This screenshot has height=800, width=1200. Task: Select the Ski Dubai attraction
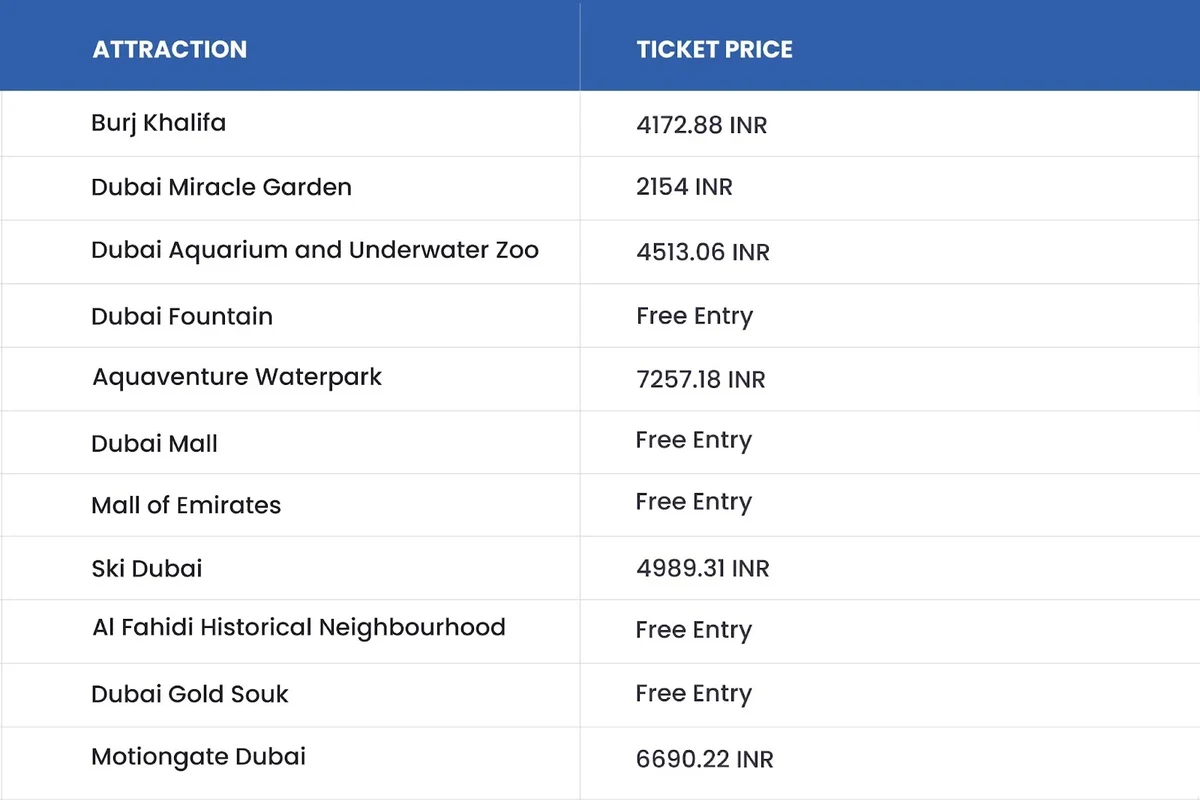pos(147,569)
